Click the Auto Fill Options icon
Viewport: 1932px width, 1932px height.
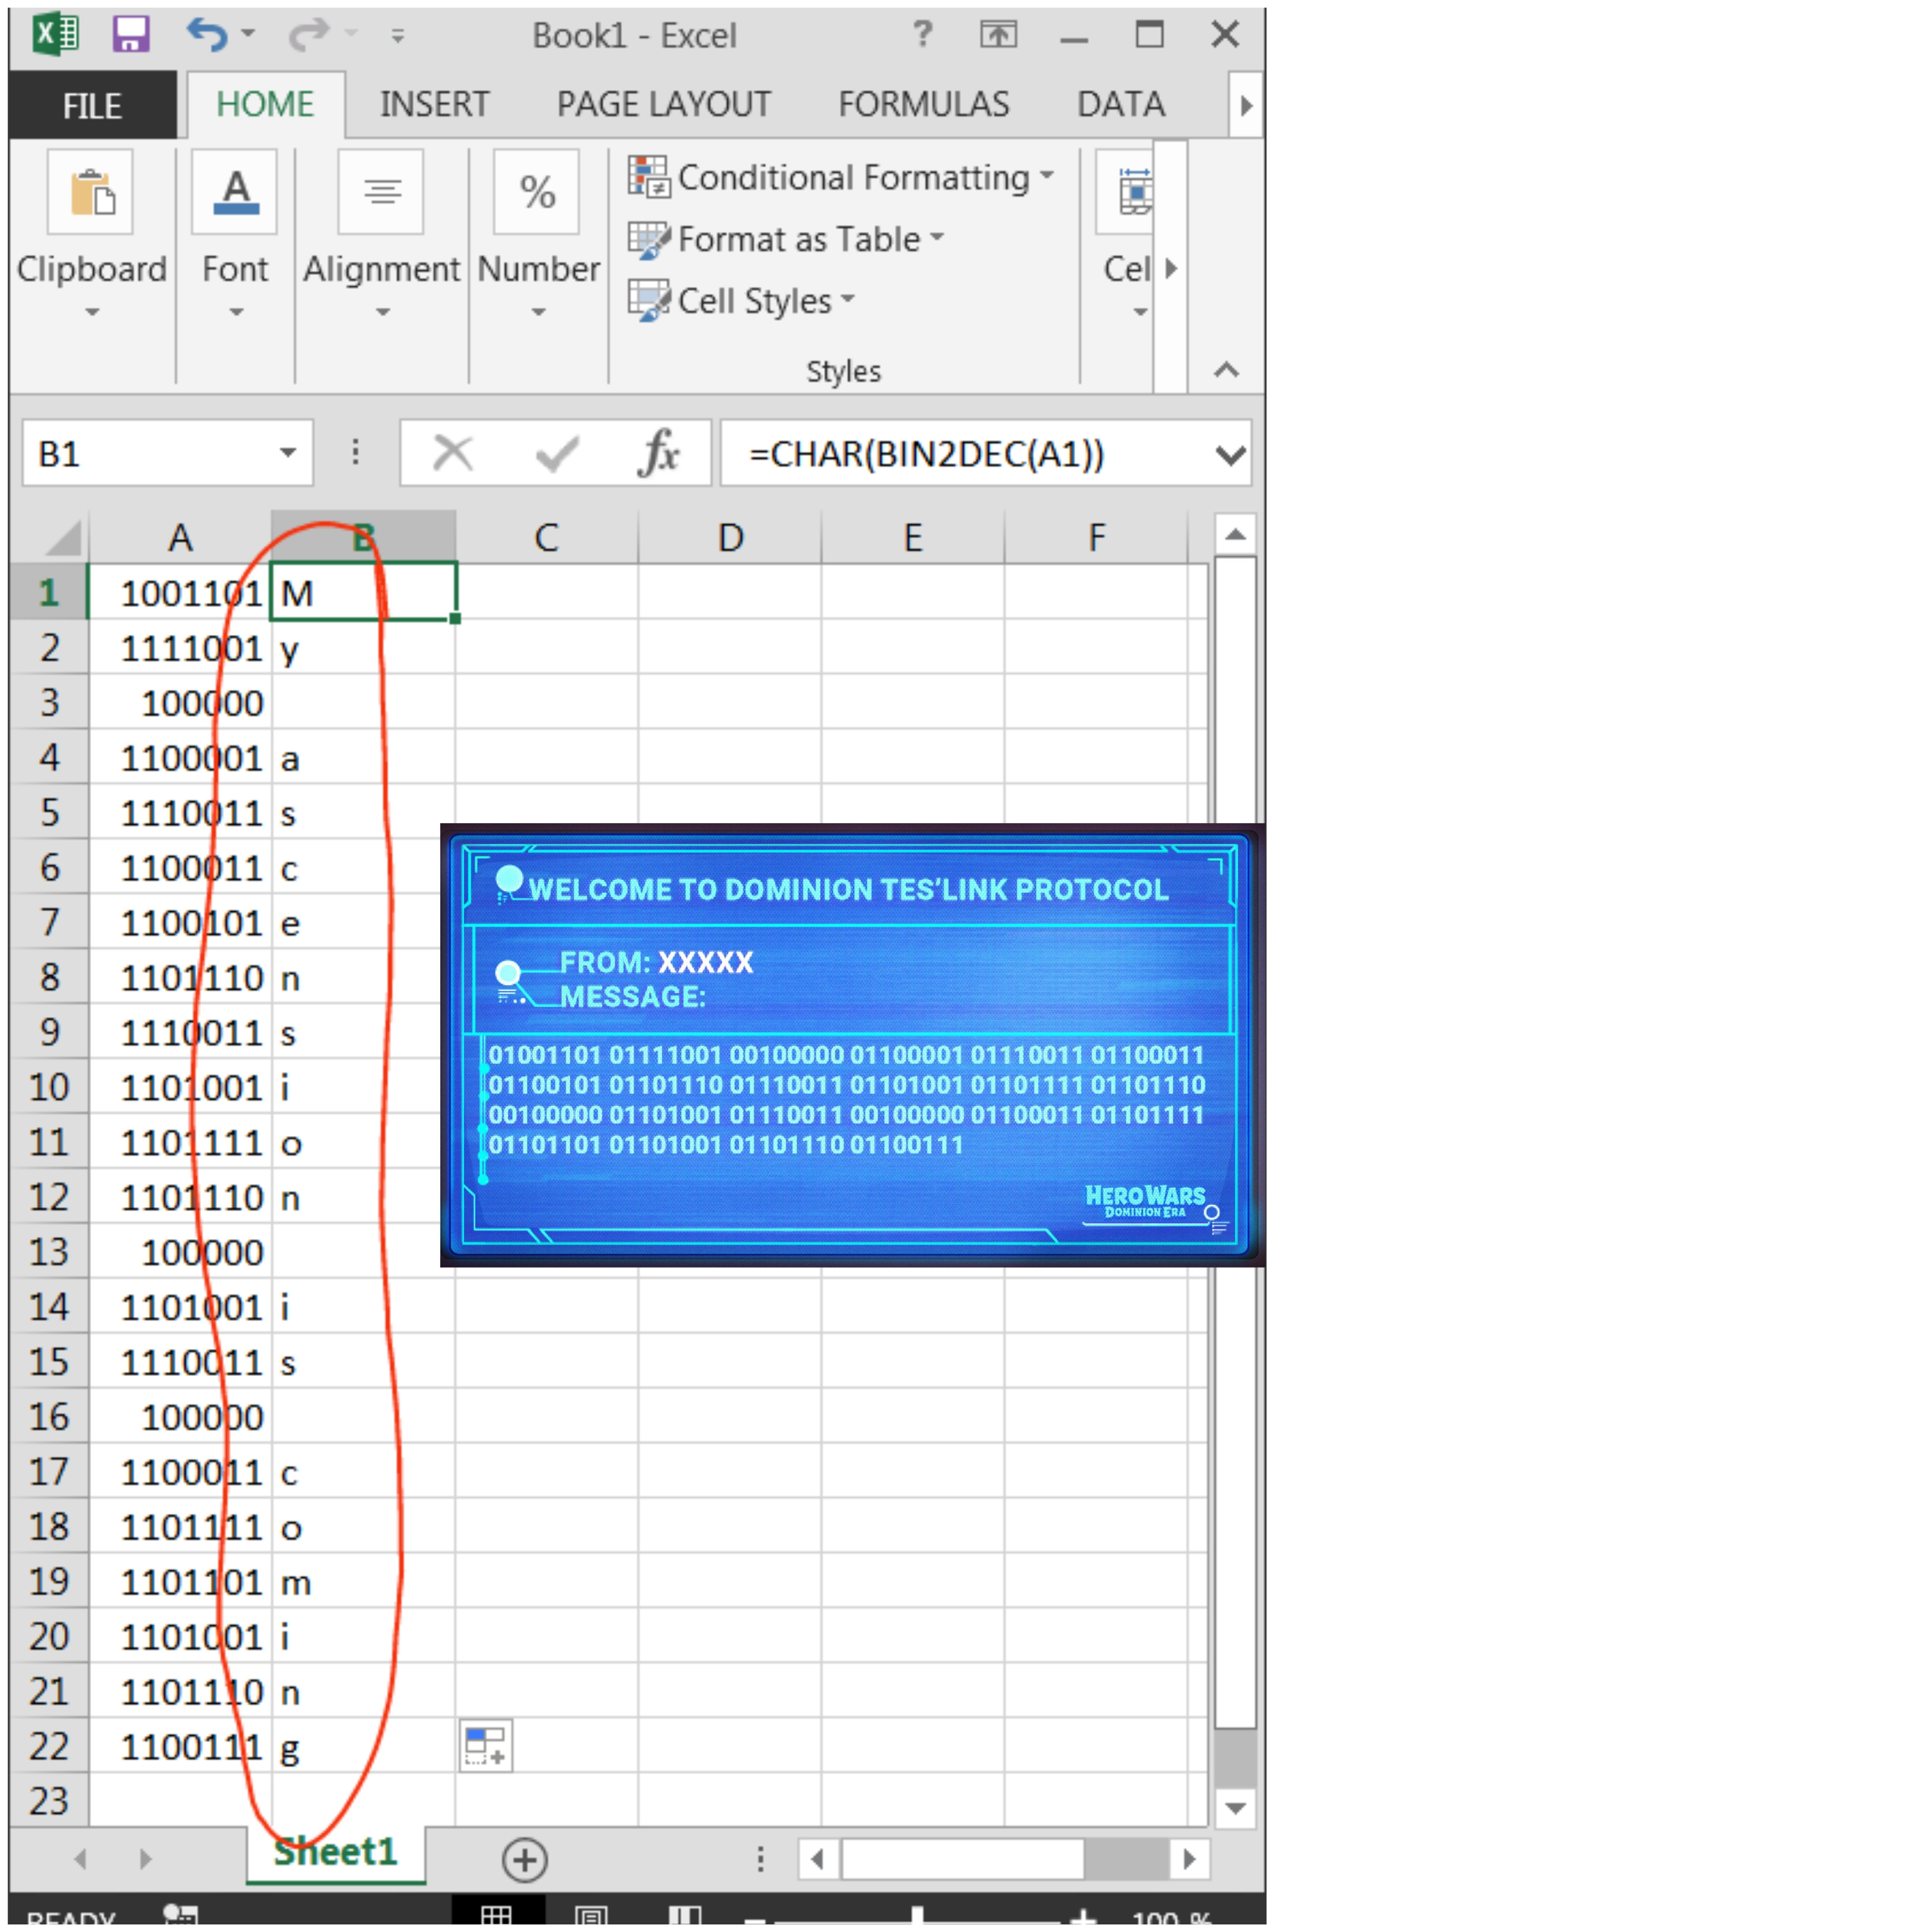(x=486, y=1746)
